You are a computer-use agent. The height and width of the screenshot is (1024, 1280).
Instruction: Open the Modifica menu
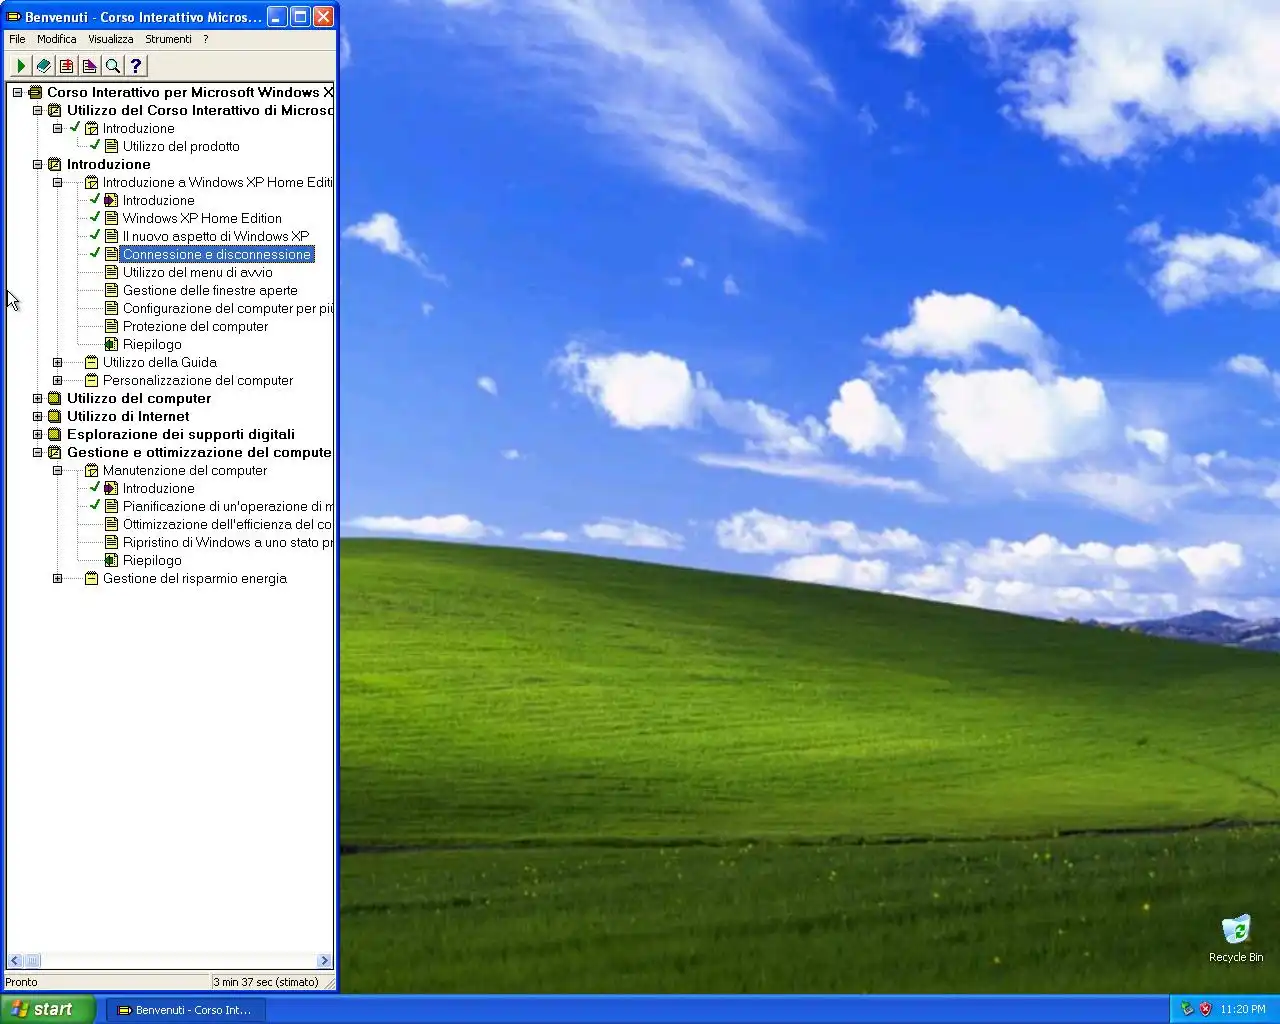coord(57,39)
